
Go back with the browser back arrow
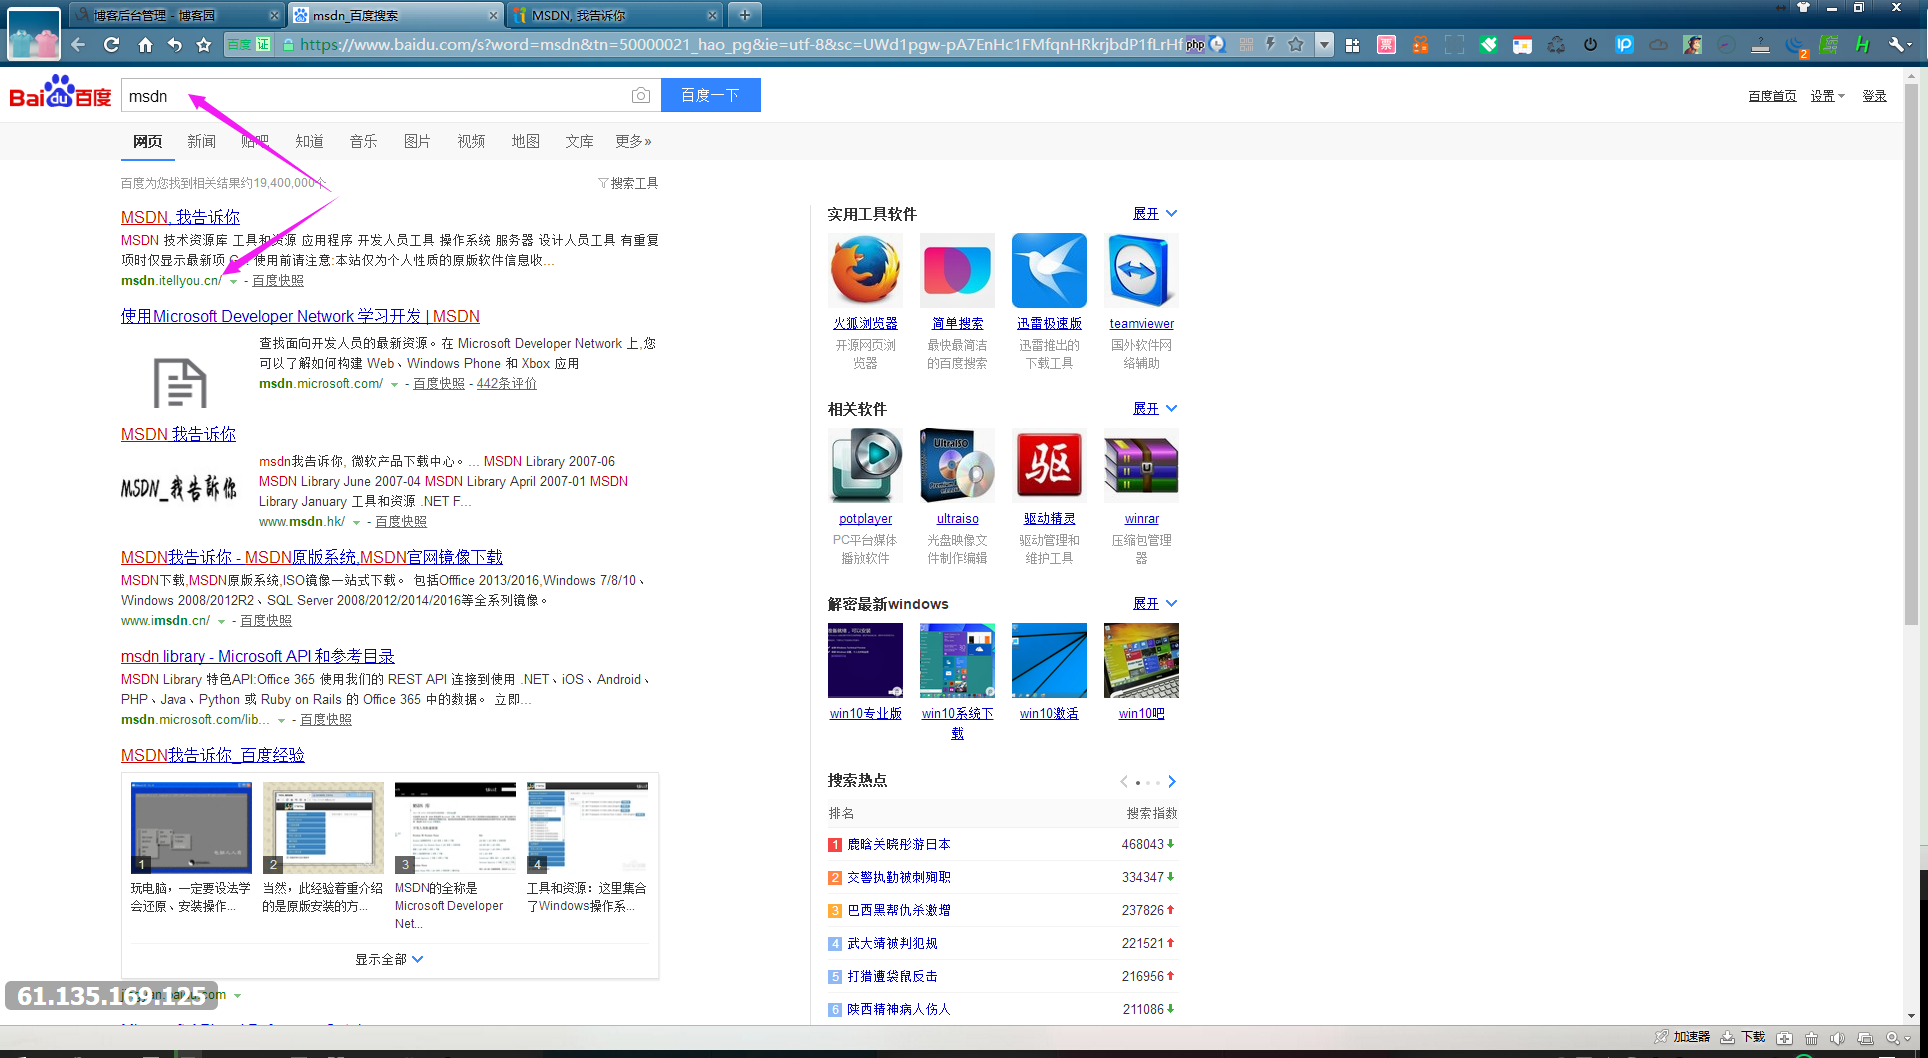tap(78, 44)
